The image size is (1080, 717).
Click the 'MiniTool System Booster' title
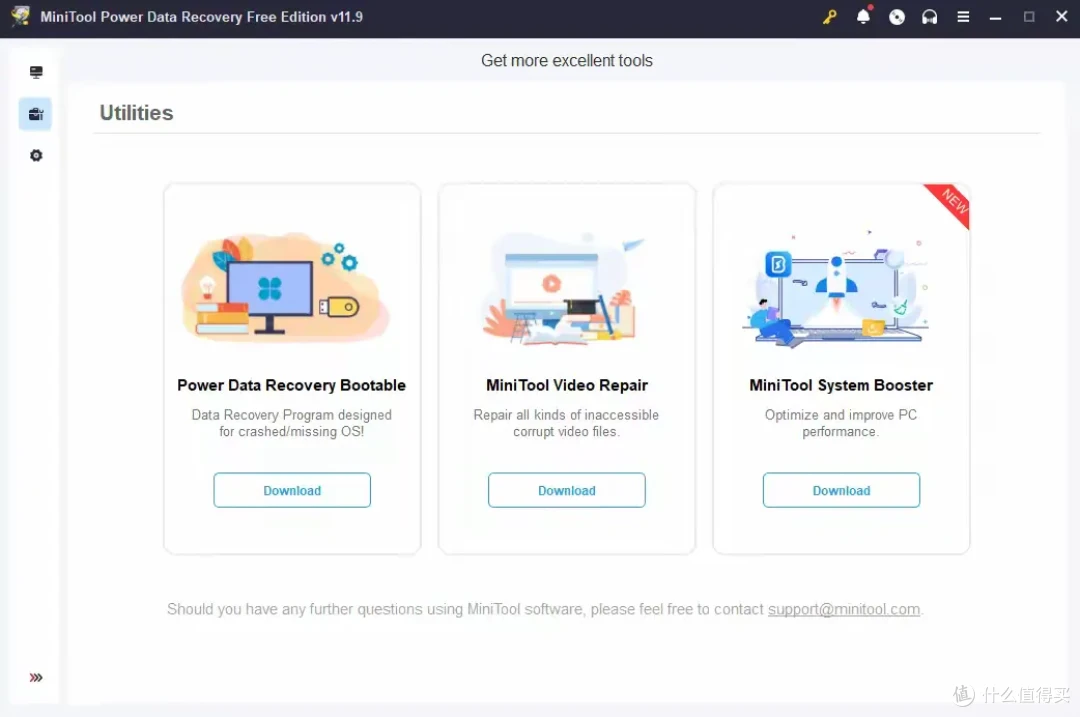tap(841, 385)
